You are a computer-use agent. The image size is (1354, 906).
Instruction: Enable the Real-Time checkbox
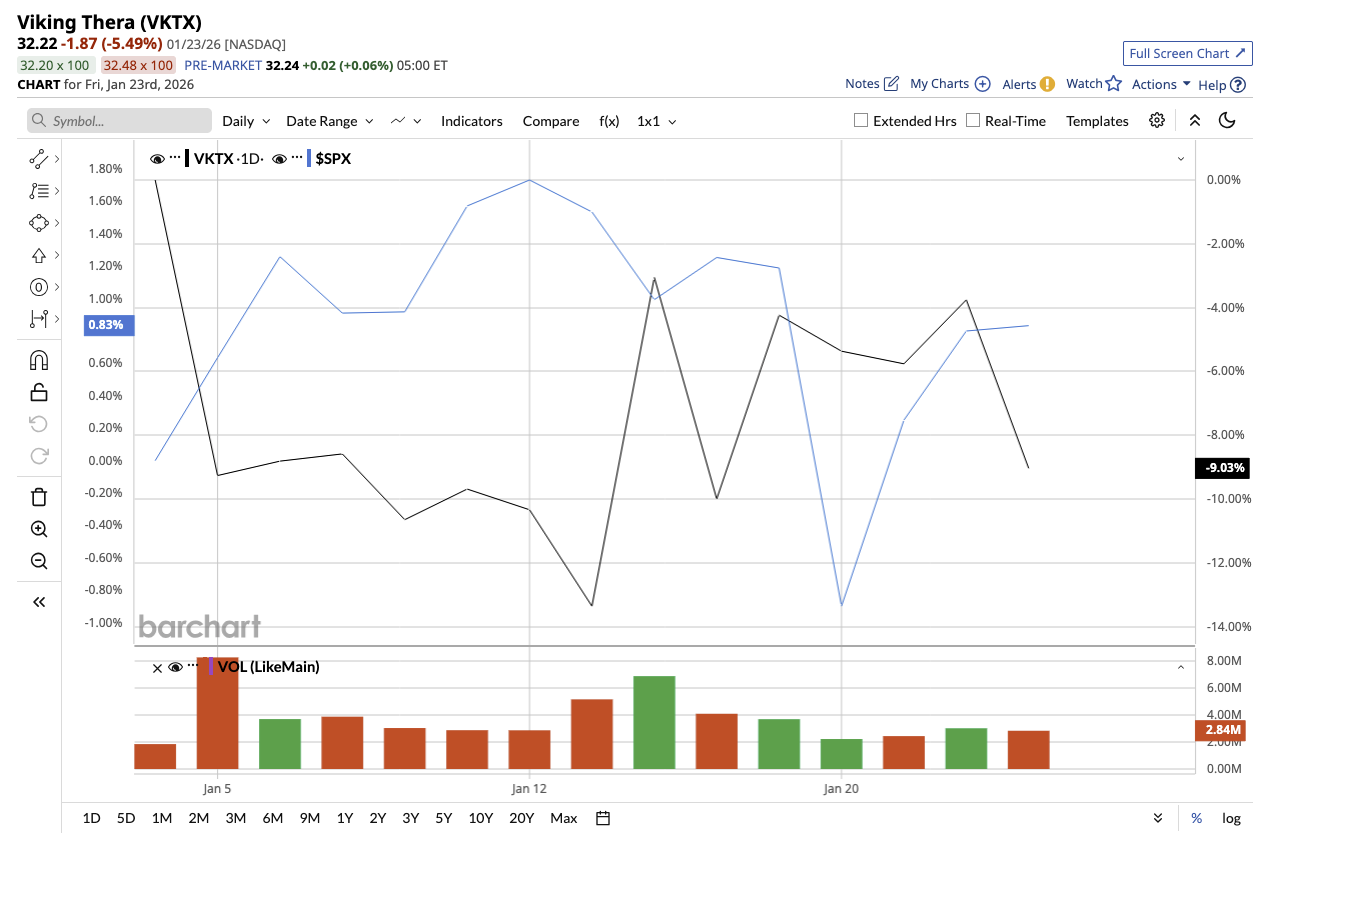(x=973, y=120)
